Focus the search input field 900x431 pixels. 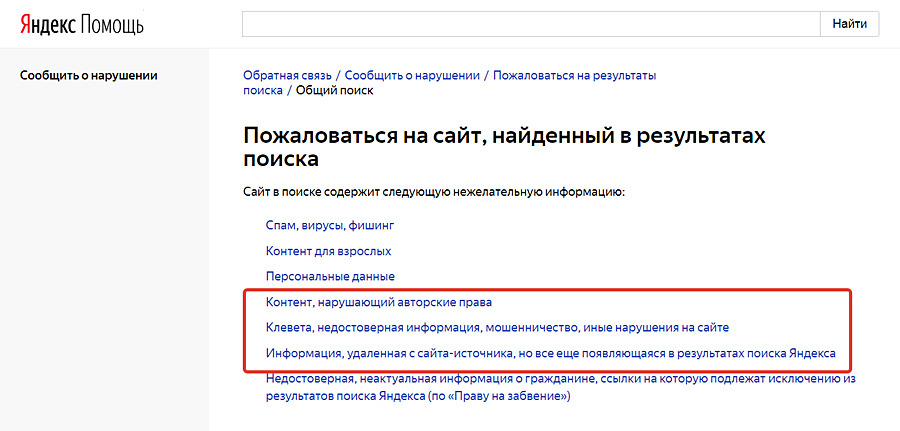point(530,24)
